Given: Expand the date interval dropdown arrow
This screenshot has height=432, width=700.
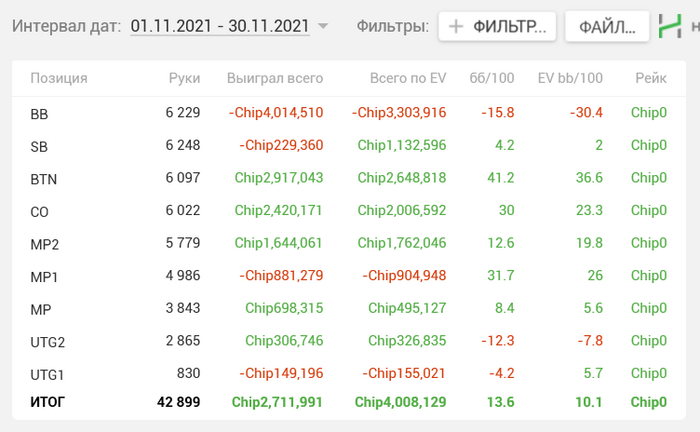Looking at the screenshot, I should (x=323, y=26).
